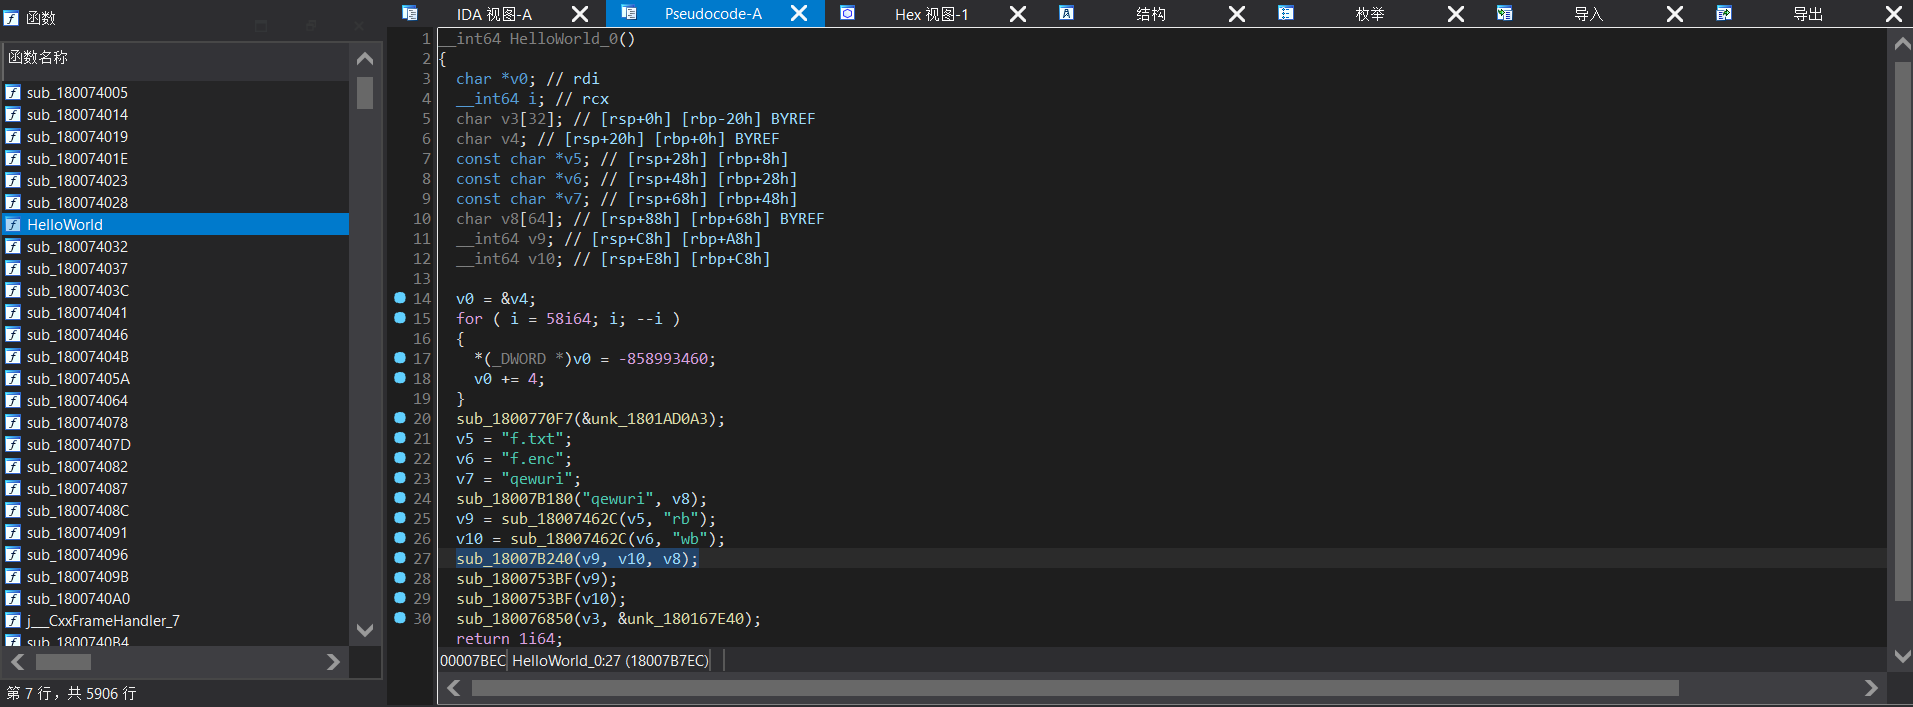Toggle breakpoint dot on line 30
Image resolution: width=1913 pixels, height=707 pixels.
(400, 618)
